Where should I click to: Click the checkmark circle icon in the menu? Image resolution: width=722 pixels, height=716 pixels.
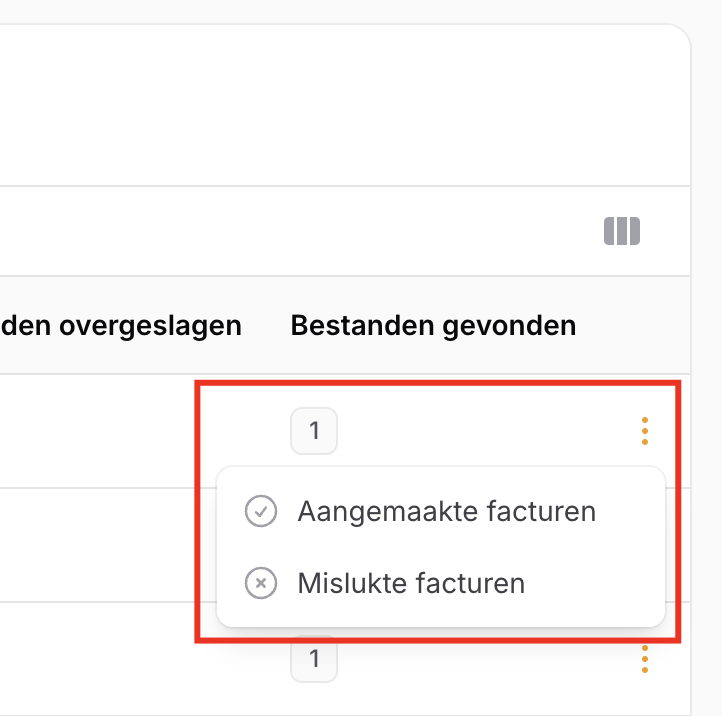(261, 512)
